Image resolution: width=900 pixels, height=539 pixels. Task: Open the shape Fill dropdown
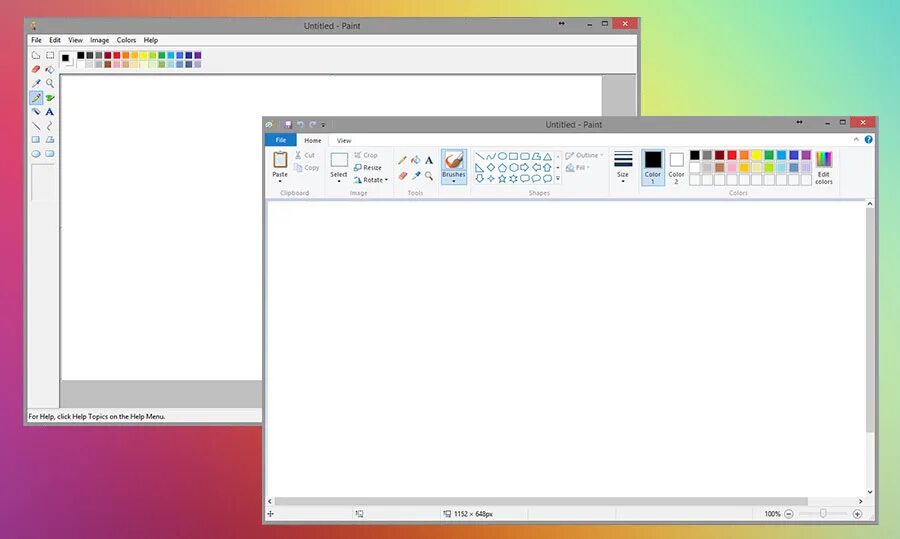click(577, 168)
